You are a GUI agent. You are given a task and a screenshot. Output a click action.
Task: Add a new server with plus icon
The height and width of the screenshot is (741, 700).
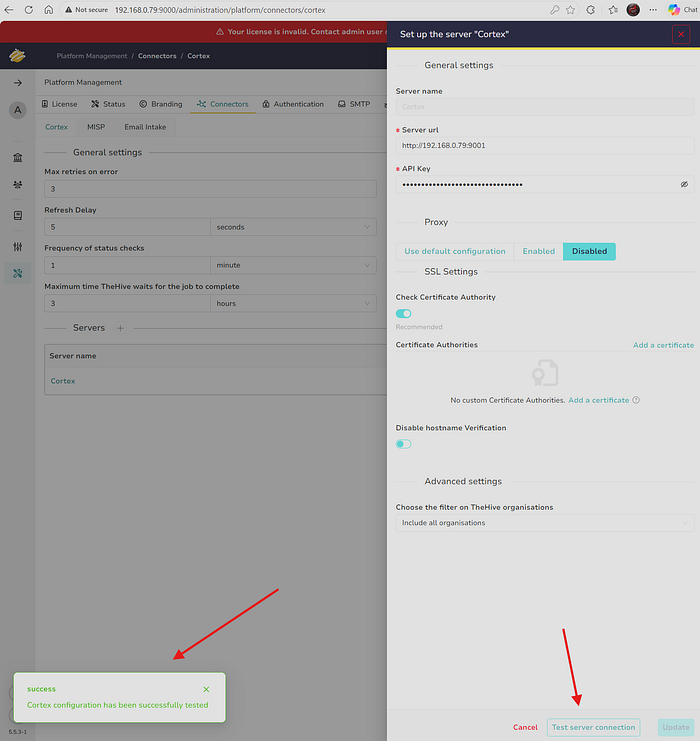coord(120,328)
